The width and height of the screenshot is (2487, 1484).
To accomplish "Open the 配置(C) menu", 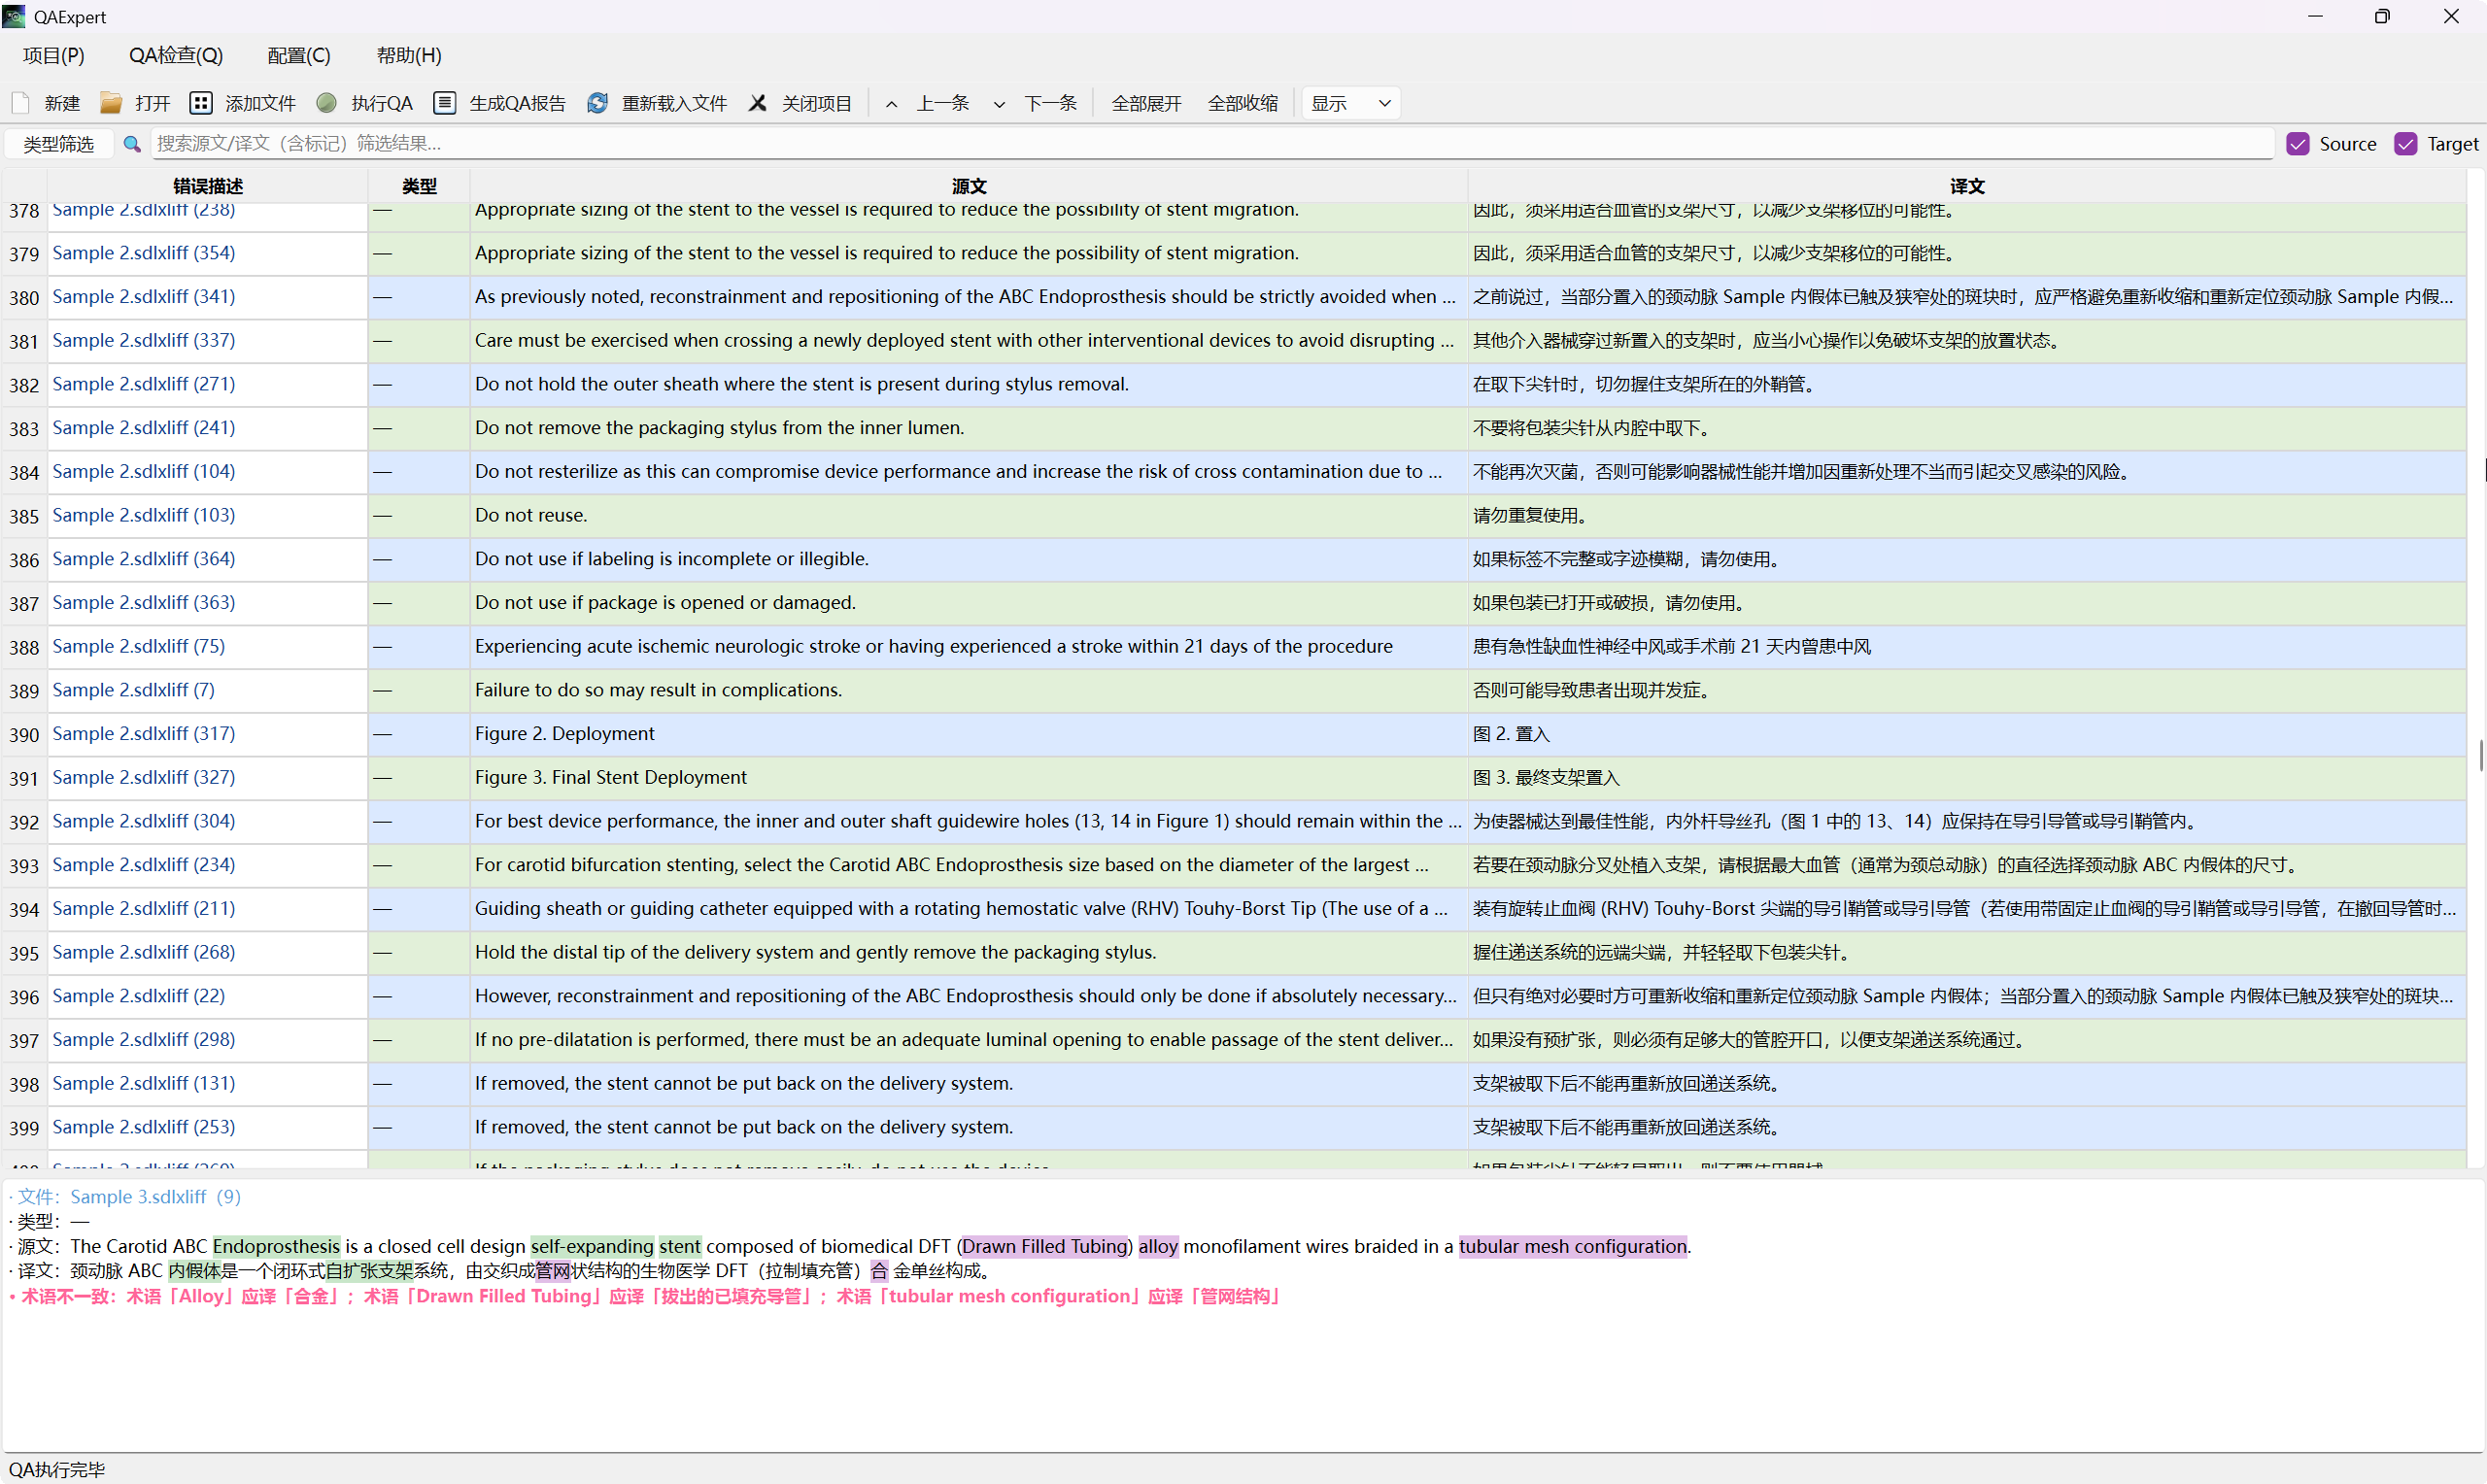I will (299, 55).
